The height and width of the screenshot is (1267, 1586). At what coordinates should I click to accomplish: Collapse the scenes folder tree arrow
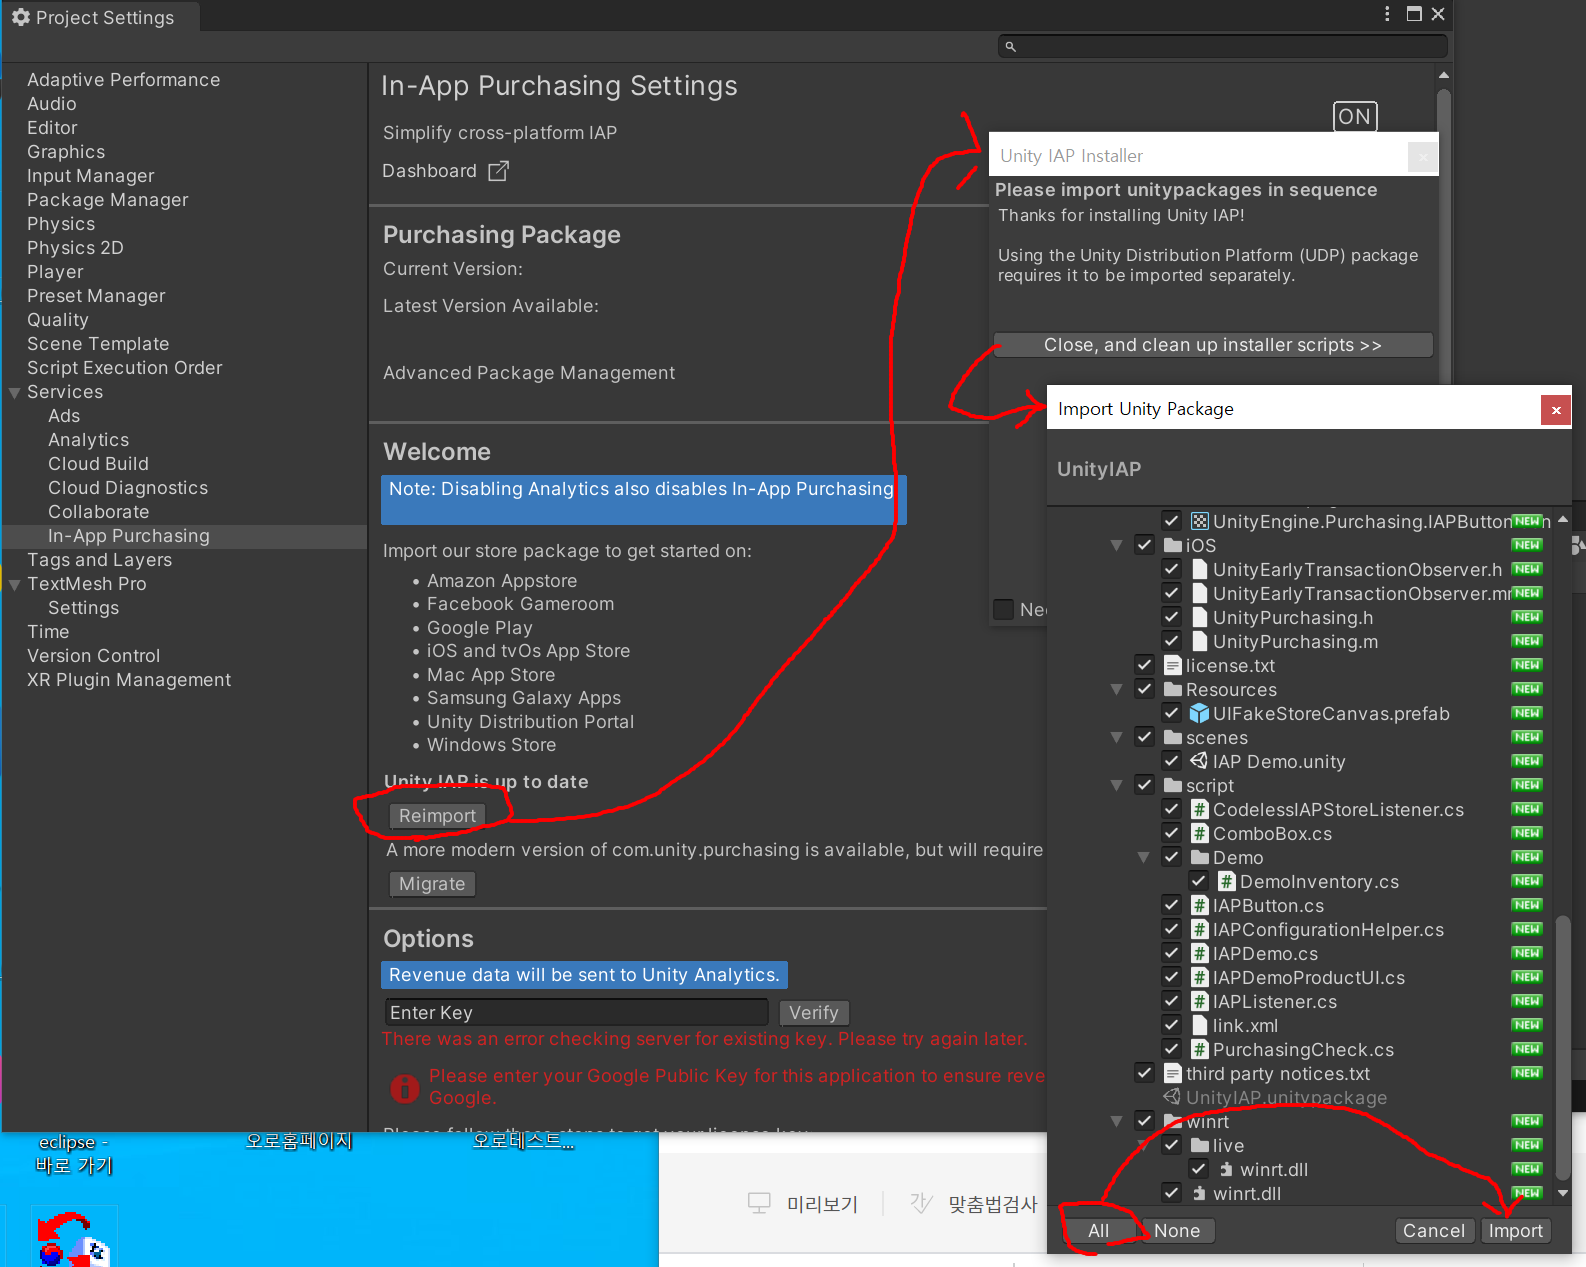(1116, 738)
